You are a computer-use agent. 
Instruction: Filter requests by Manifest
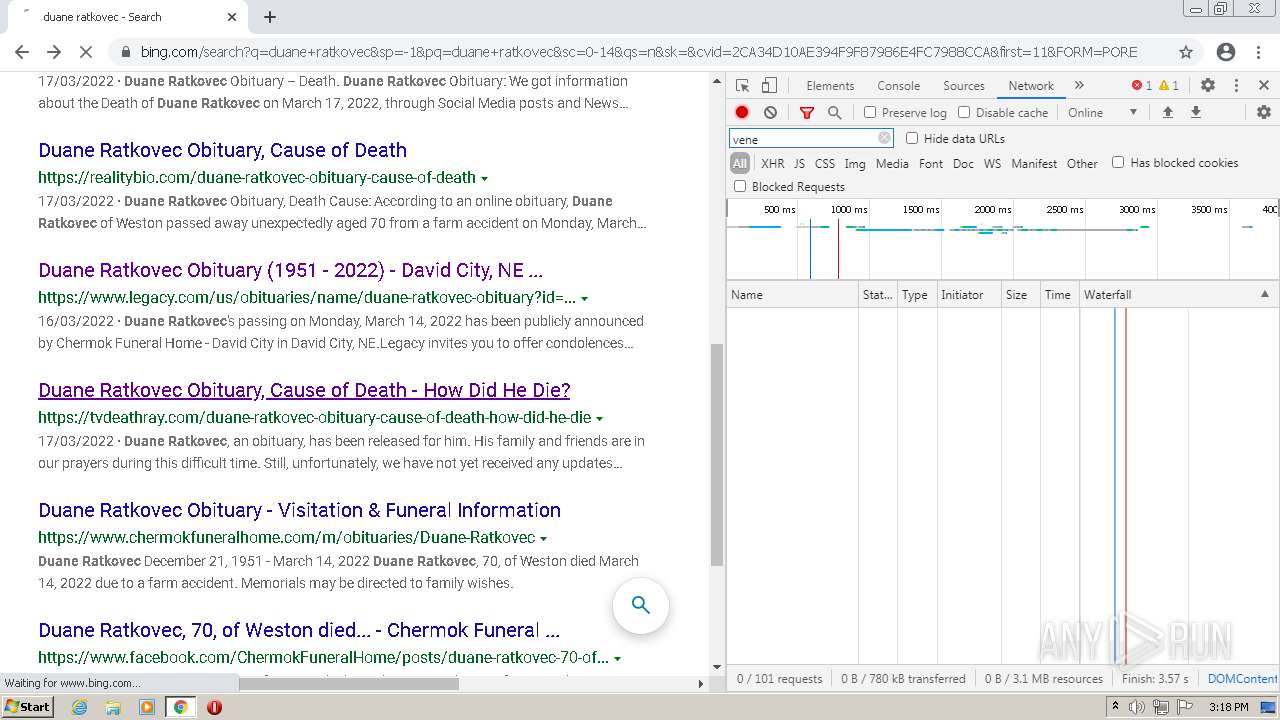[1034, 163]
